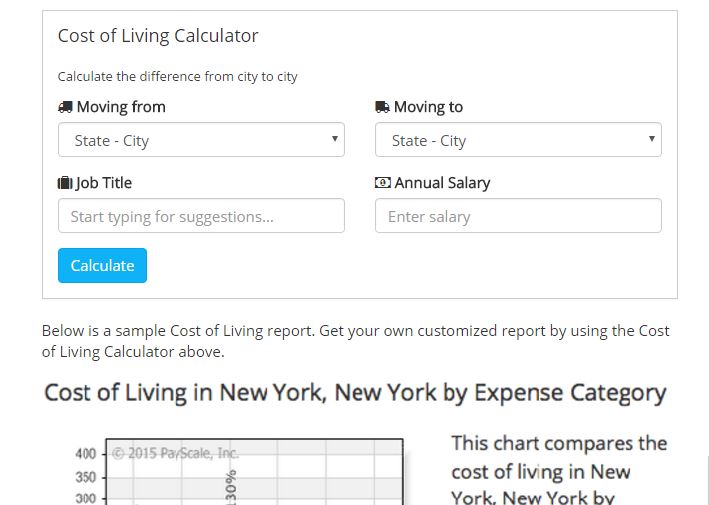Screen dimensions: 709x505
Task: Click the New York Expense Category chart title
Action: click(x=355, y=393)
